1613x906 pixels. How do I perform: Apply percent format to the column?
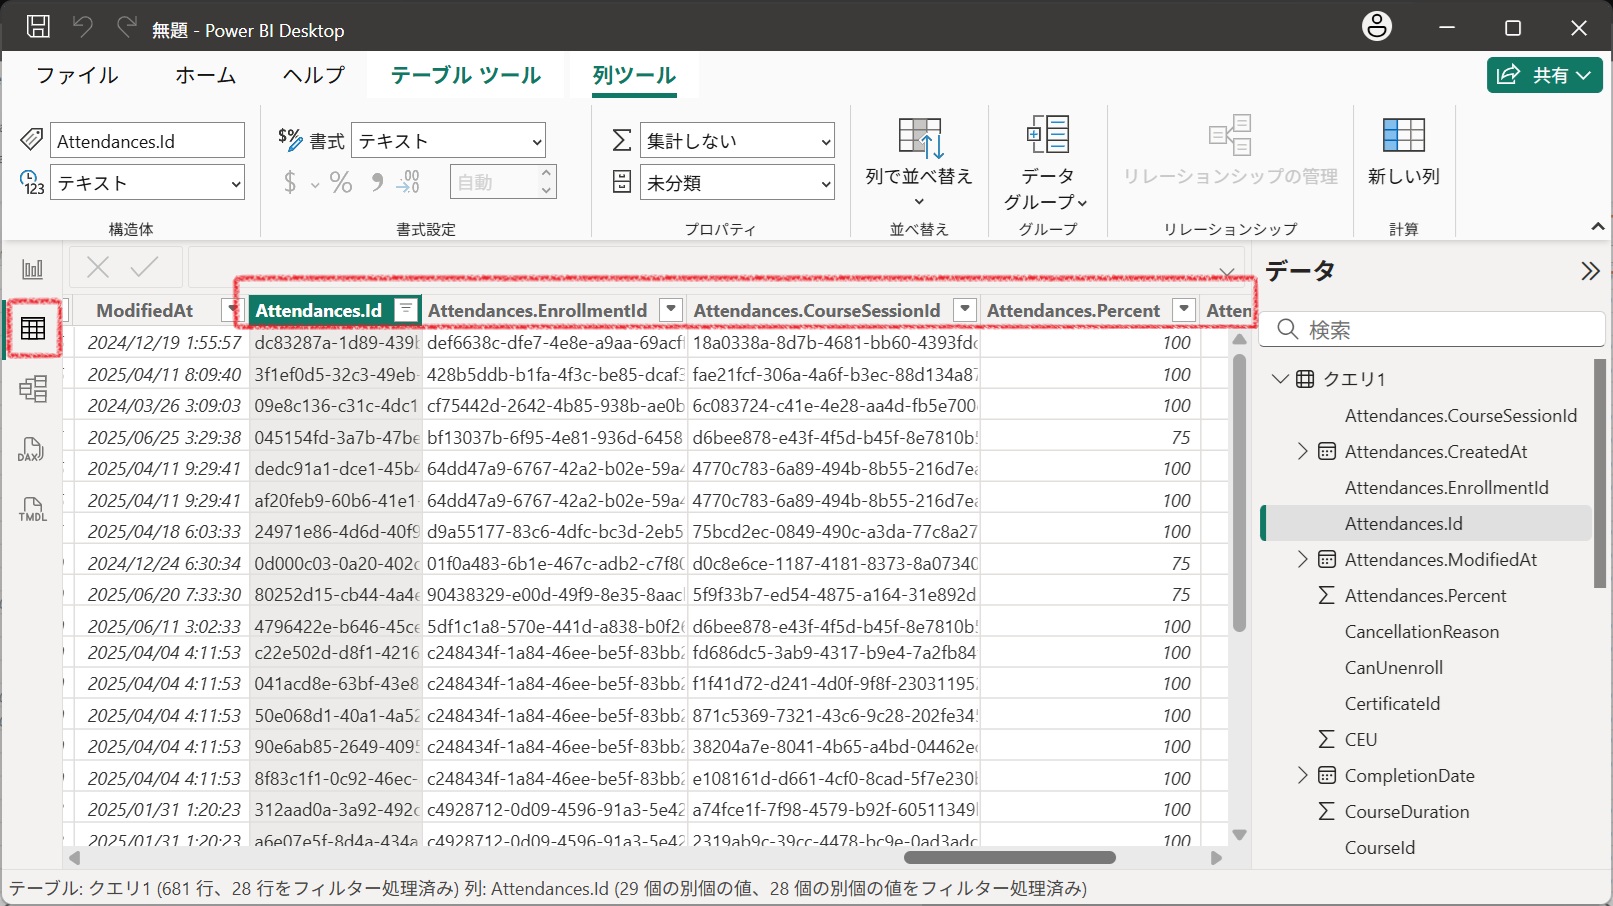[x=340, y=181]
